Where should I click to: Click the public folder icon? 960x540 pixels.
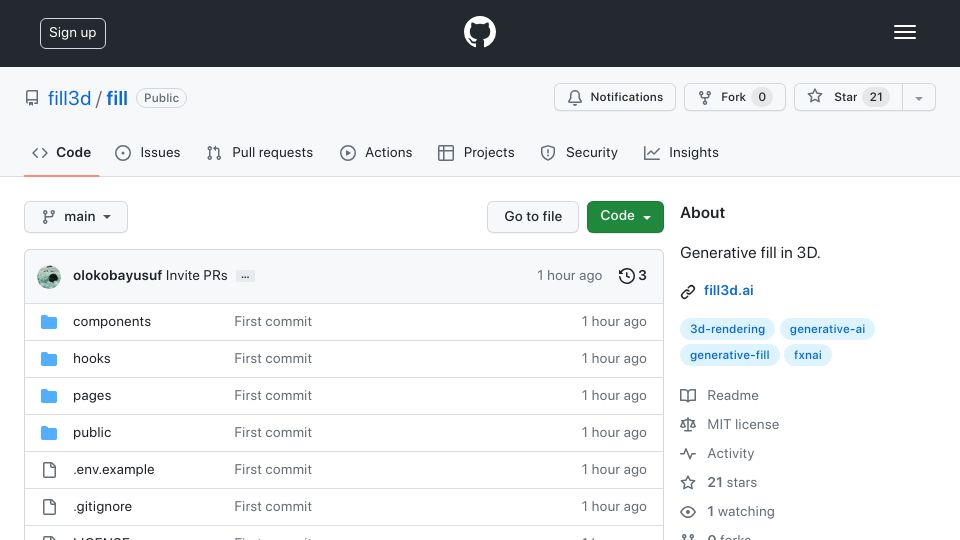[49, 433]
